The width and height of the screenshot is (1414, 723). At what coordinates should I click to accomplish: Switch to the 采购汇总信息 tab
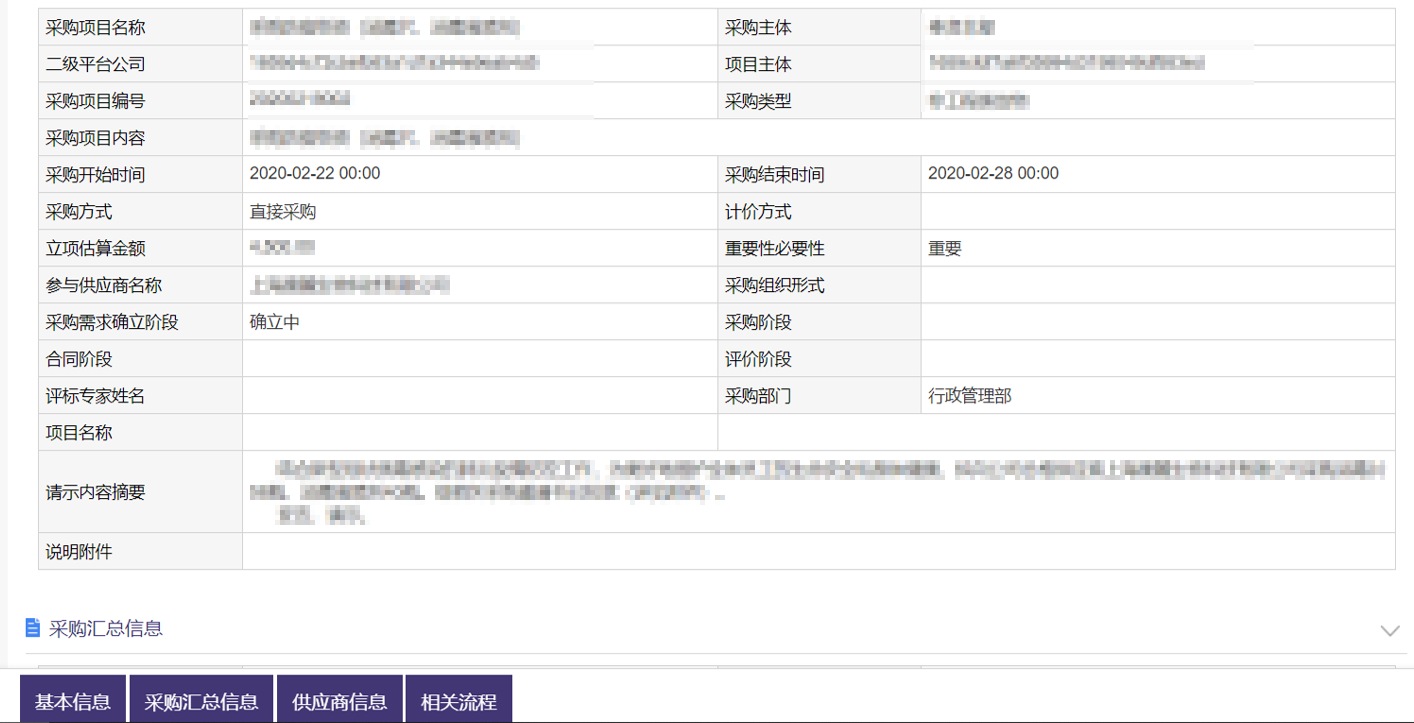pyautogui.click(x=201, y=699)
